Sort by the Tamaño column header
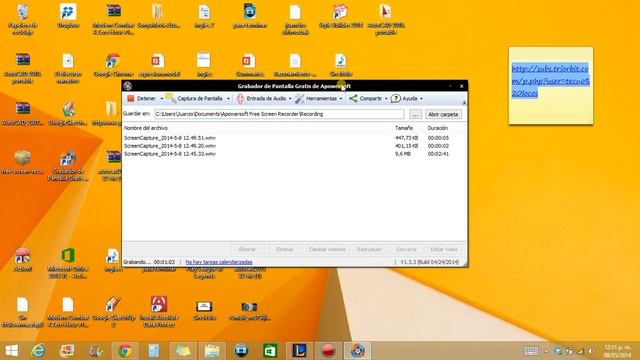Screen dimensions: 640x360 coord(404,128)
